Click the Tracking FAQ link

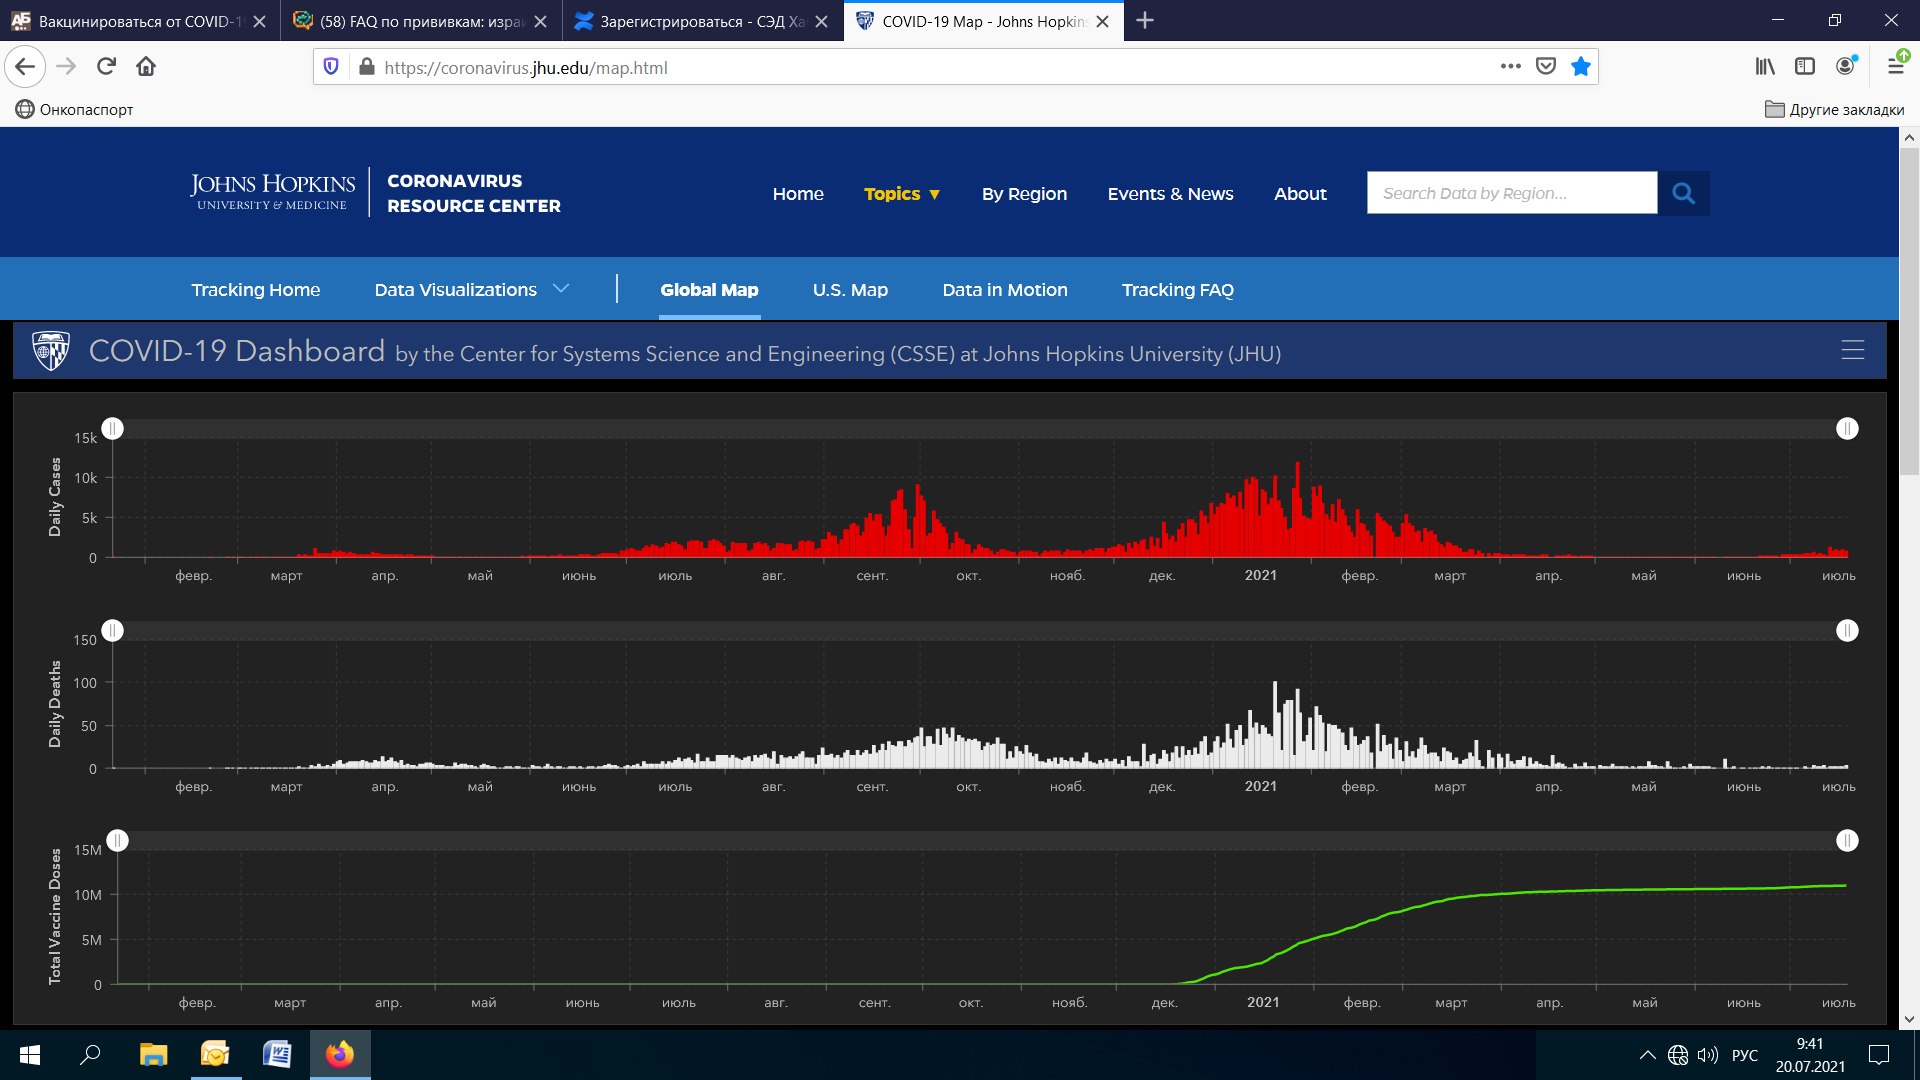(x=1177, y=290)
